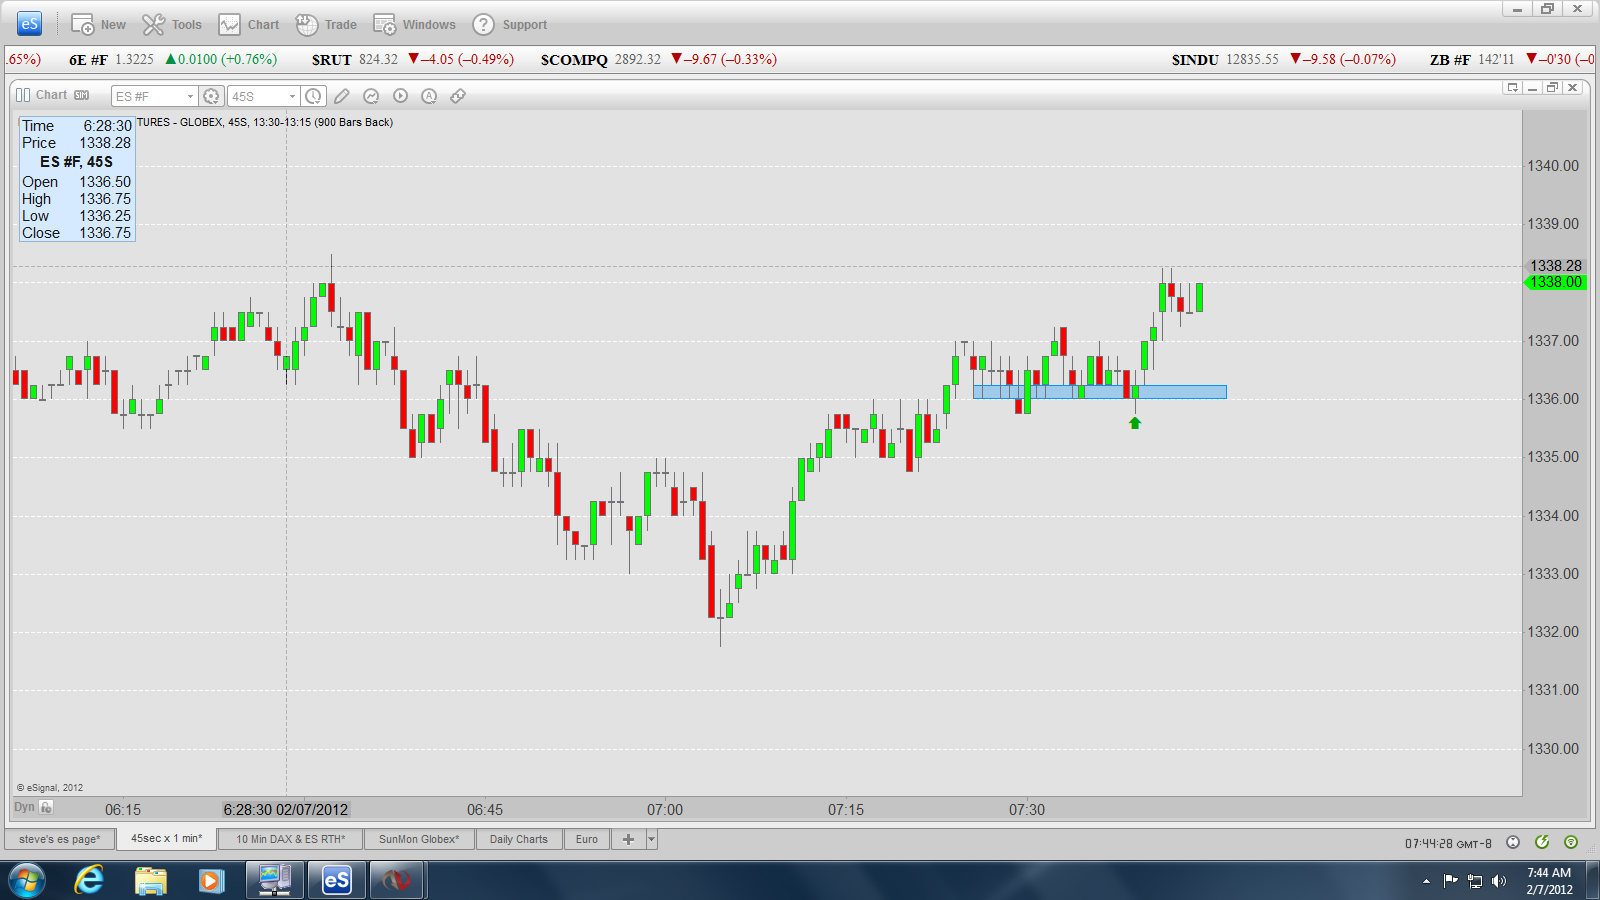Click the network tray icon
This screenshot has height=900, width=1600.
(x=1474, y=881)
